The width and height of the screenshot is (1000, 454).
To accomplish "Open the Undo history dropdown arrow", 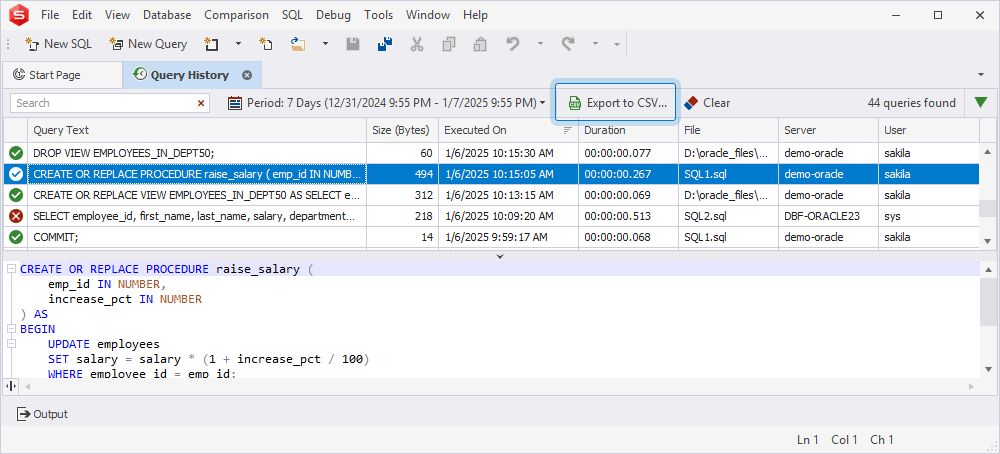I will click(x=540, y=44).
